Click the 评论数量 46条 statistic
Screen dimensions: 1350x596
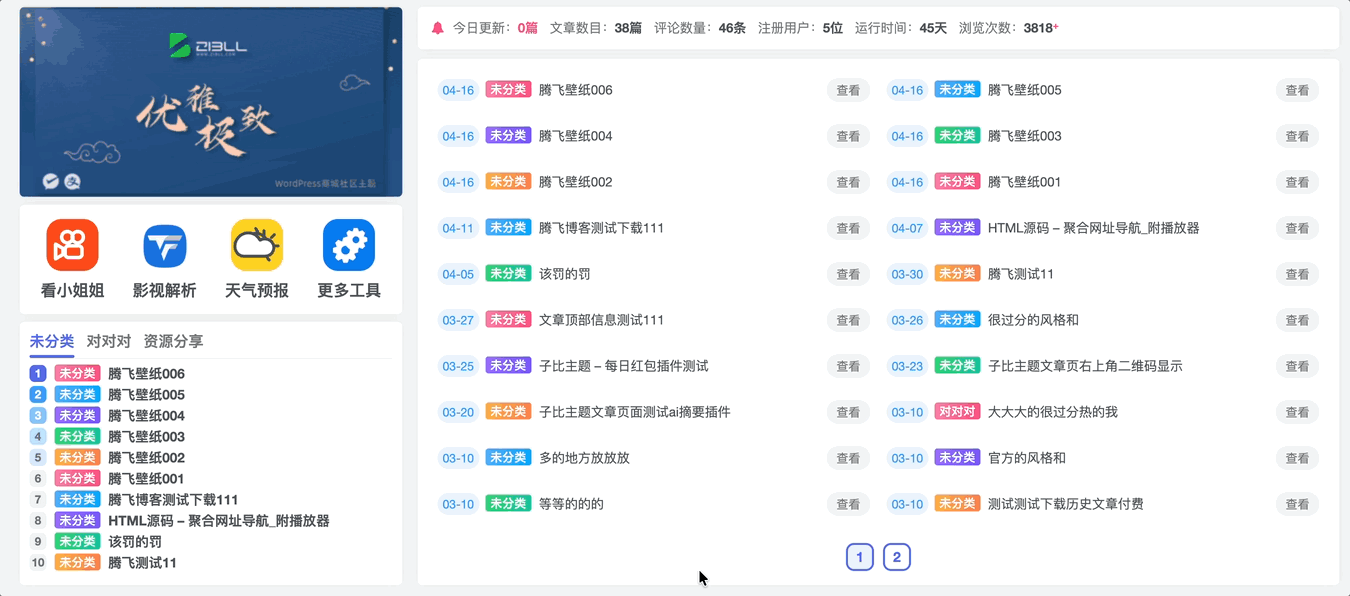pyautogui.click(x=700, y=28)
